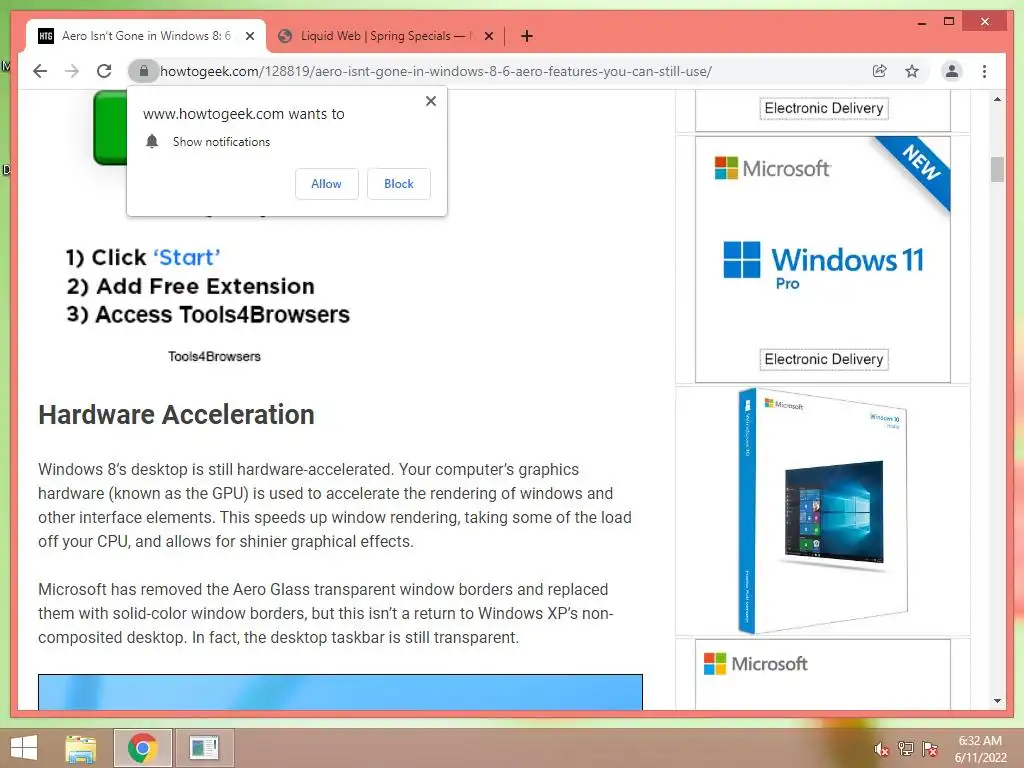Click the Hardware Acceleration heading

tap(176, 415)
